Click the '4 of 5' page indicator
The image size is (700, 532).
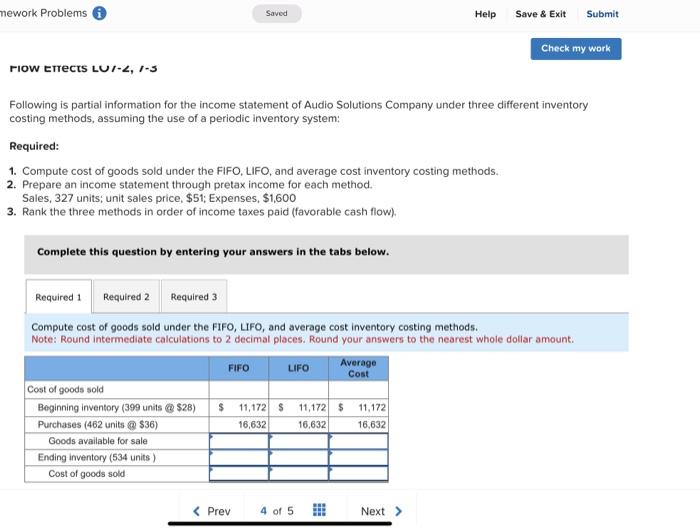click(277, 511)
